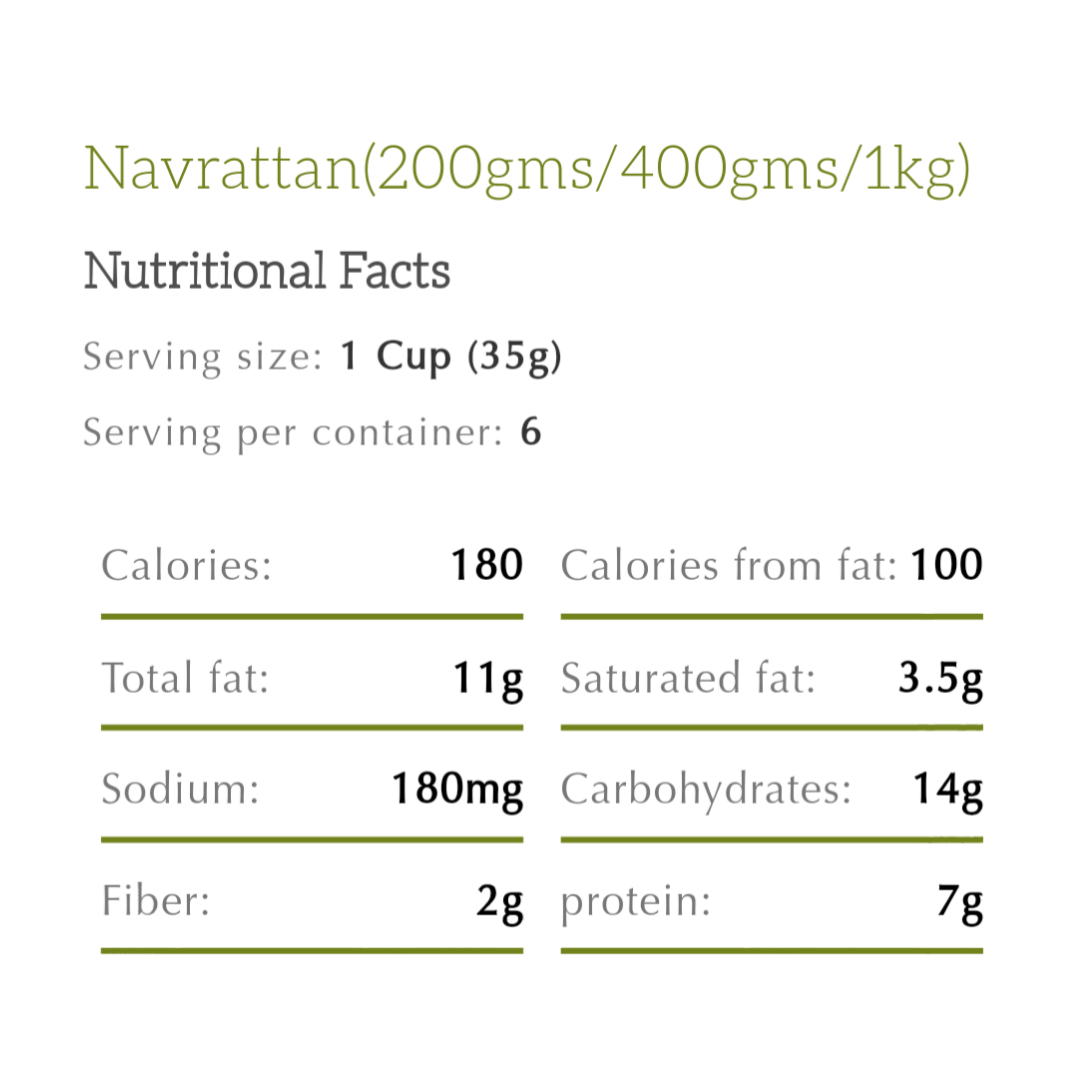This screenshot has height=1080, width=1080.
Task: Click the 14g carbohydrates value
Action: click(x=948, y=790)
